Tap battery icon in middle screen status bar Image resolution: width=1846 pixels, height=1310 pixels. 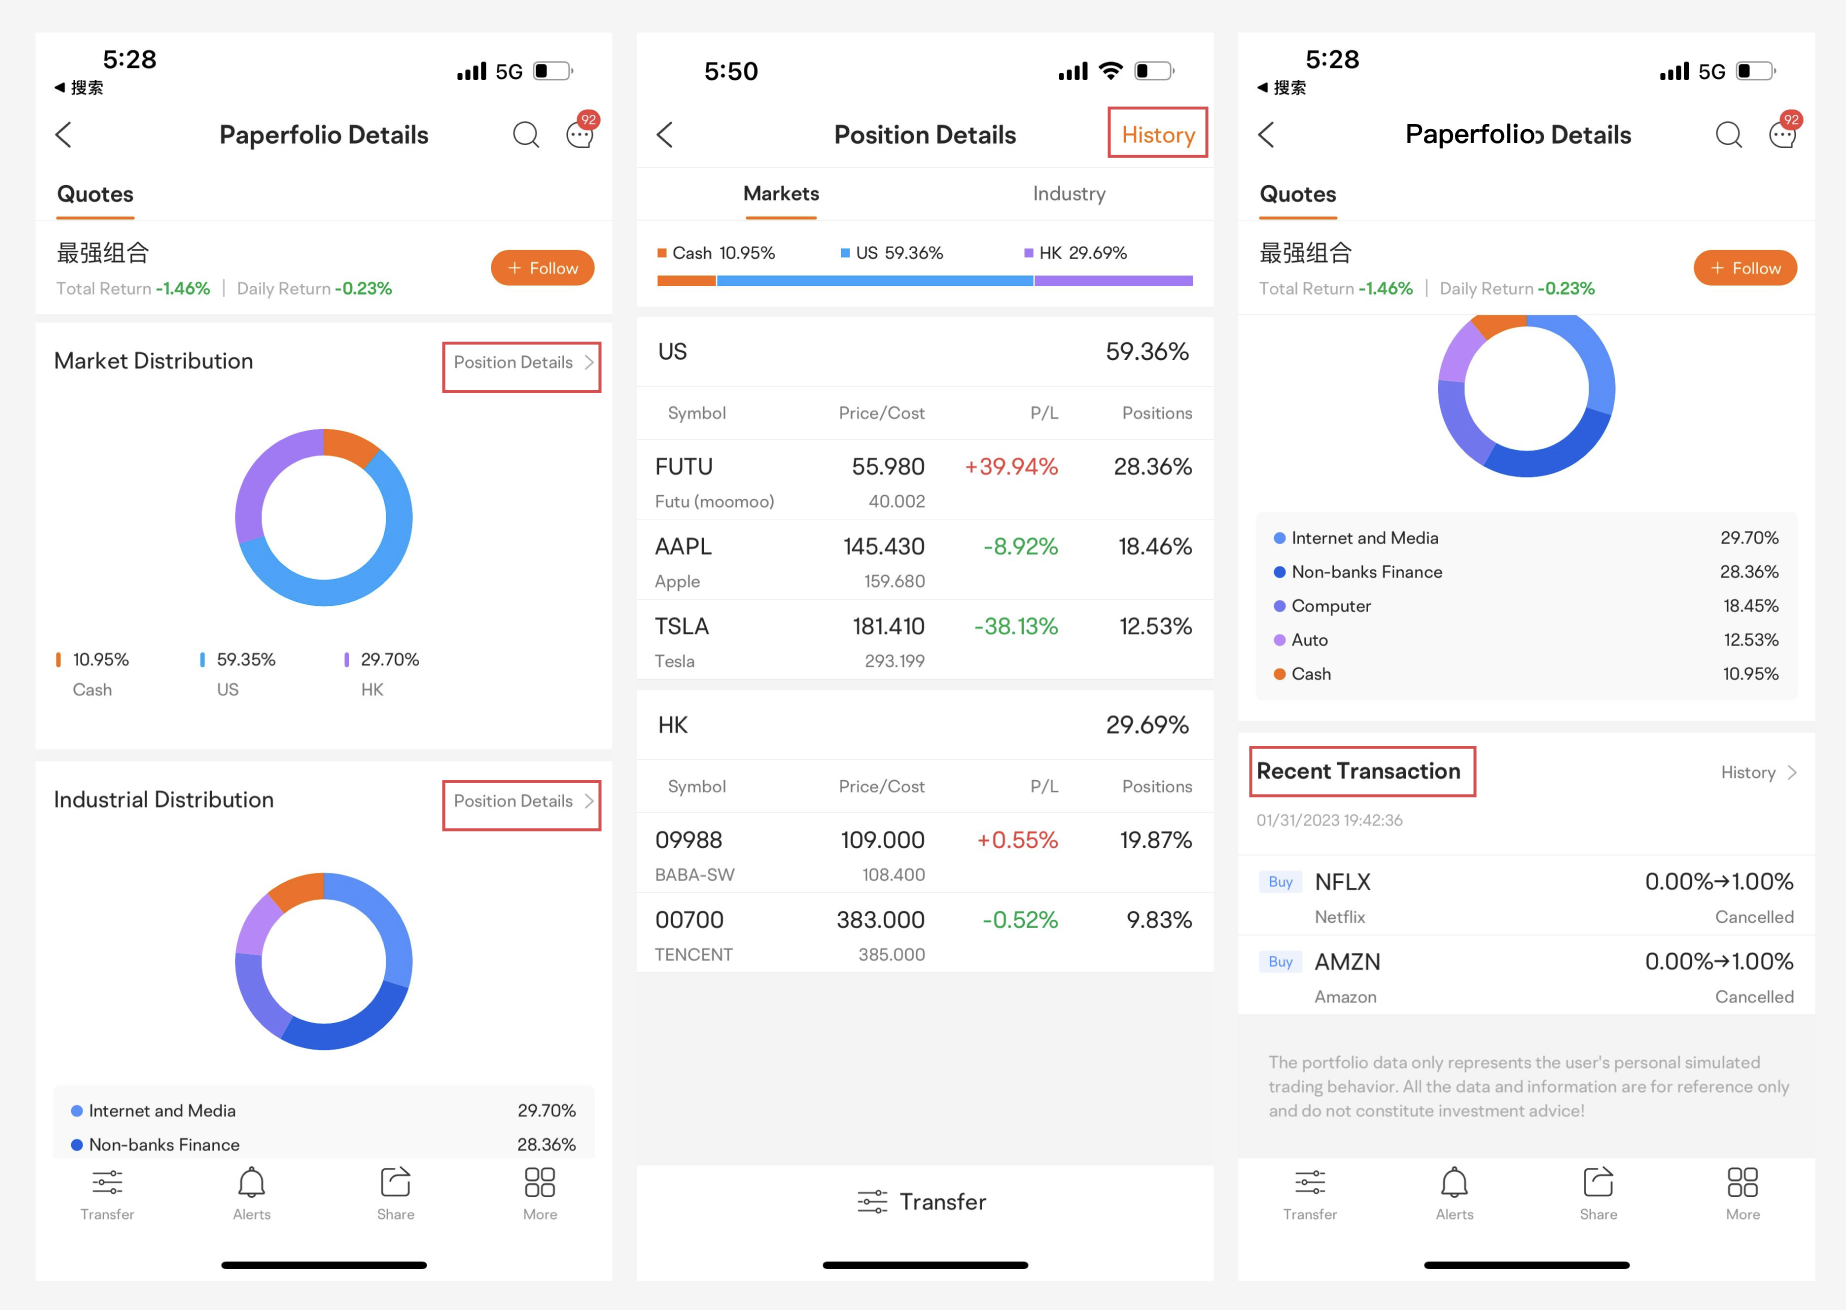[1155, 71]
